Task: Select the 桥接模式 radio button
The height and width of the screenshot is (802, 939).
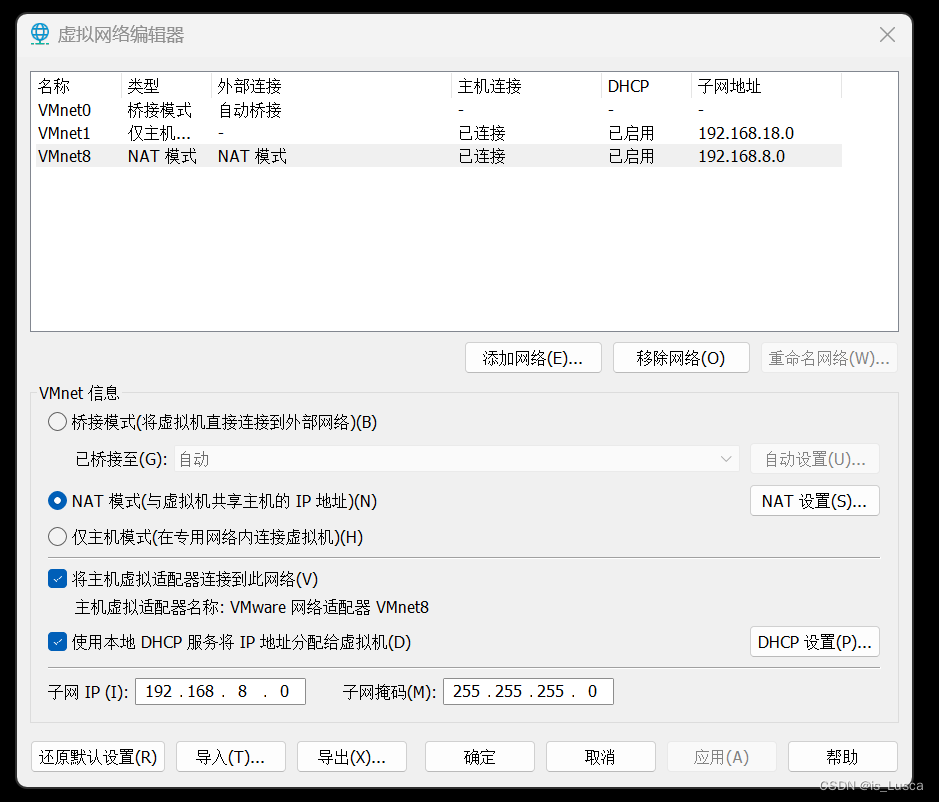Action: click(57, 422)
